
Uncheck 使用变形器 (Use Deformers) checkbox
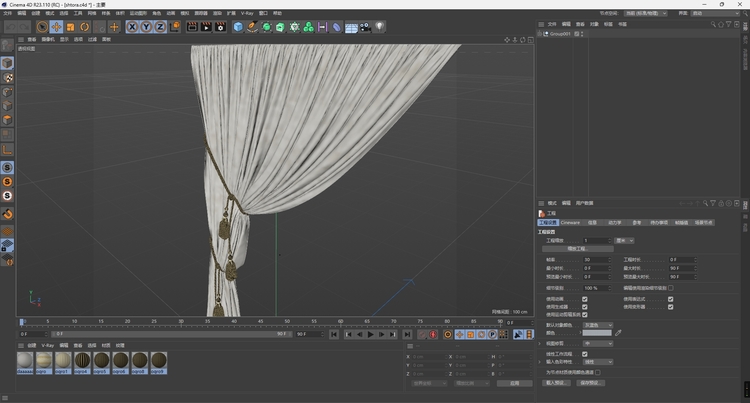point(671,307)
